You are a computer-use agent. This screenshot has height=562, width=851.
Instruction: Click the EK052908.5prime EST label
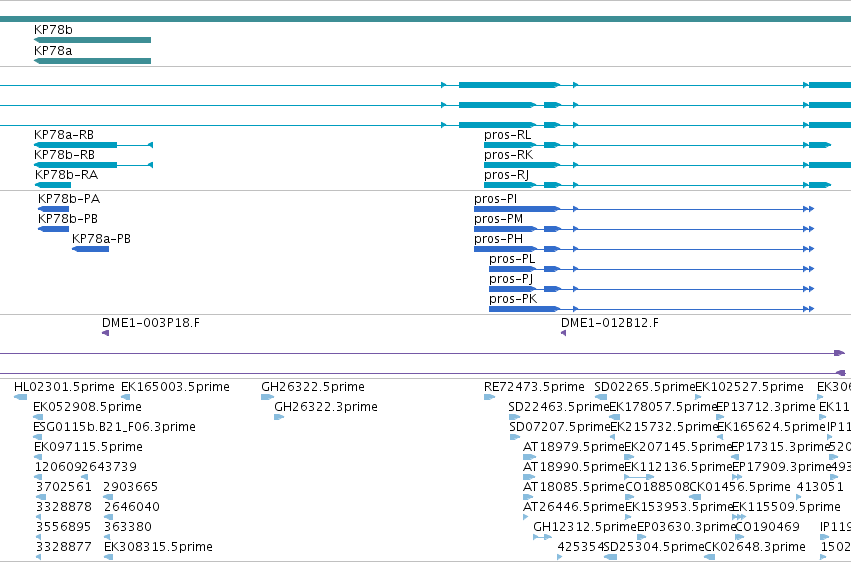(87, 407)
